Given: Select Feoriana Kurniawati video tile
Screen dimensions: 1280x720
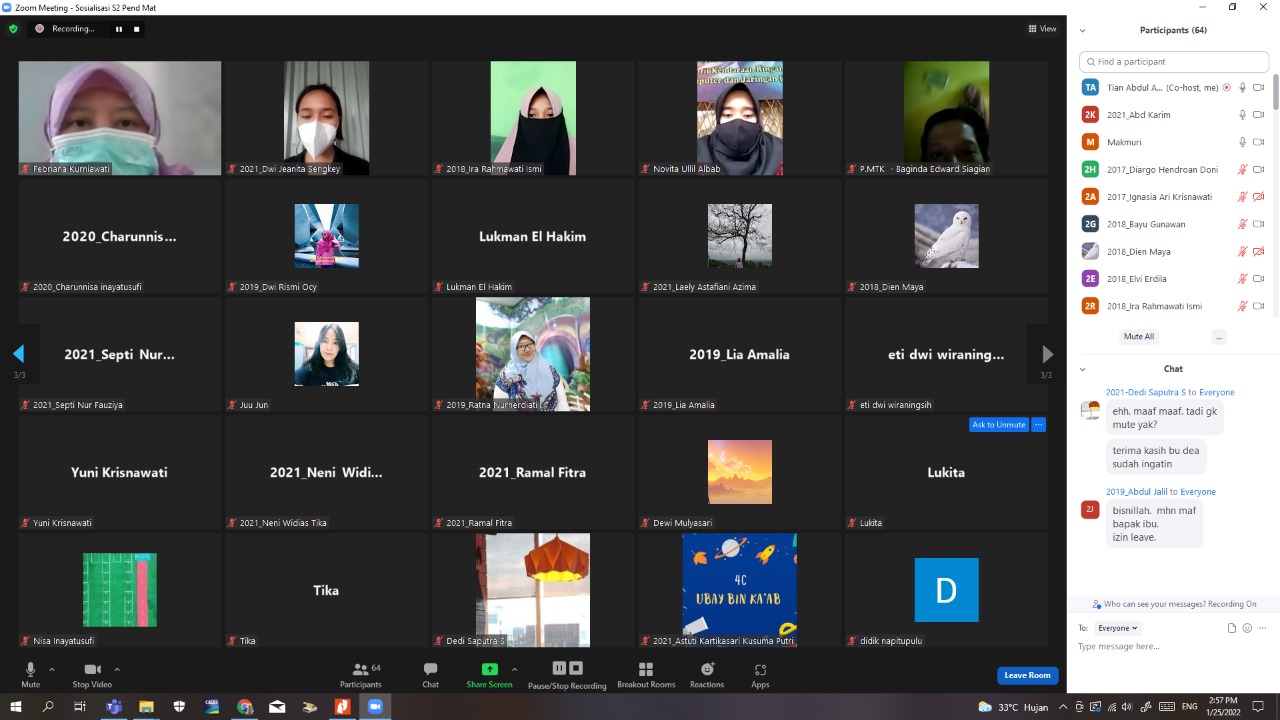Looking at the screenshot, I should coord(120,118).
